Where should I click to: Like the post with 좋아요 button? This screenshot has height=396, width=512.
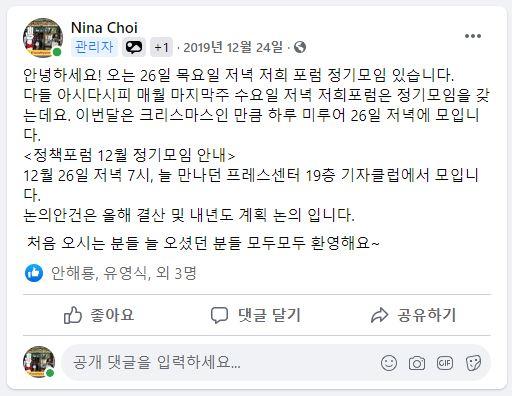pos(99,315)
